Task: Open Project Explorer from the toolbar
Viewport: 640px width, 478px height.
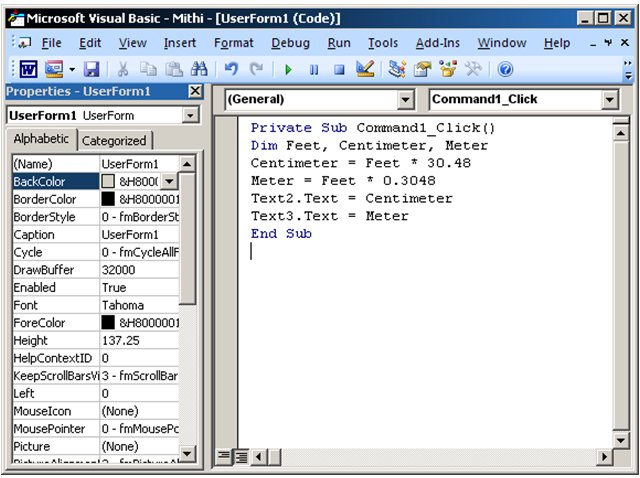Action: 396,69
